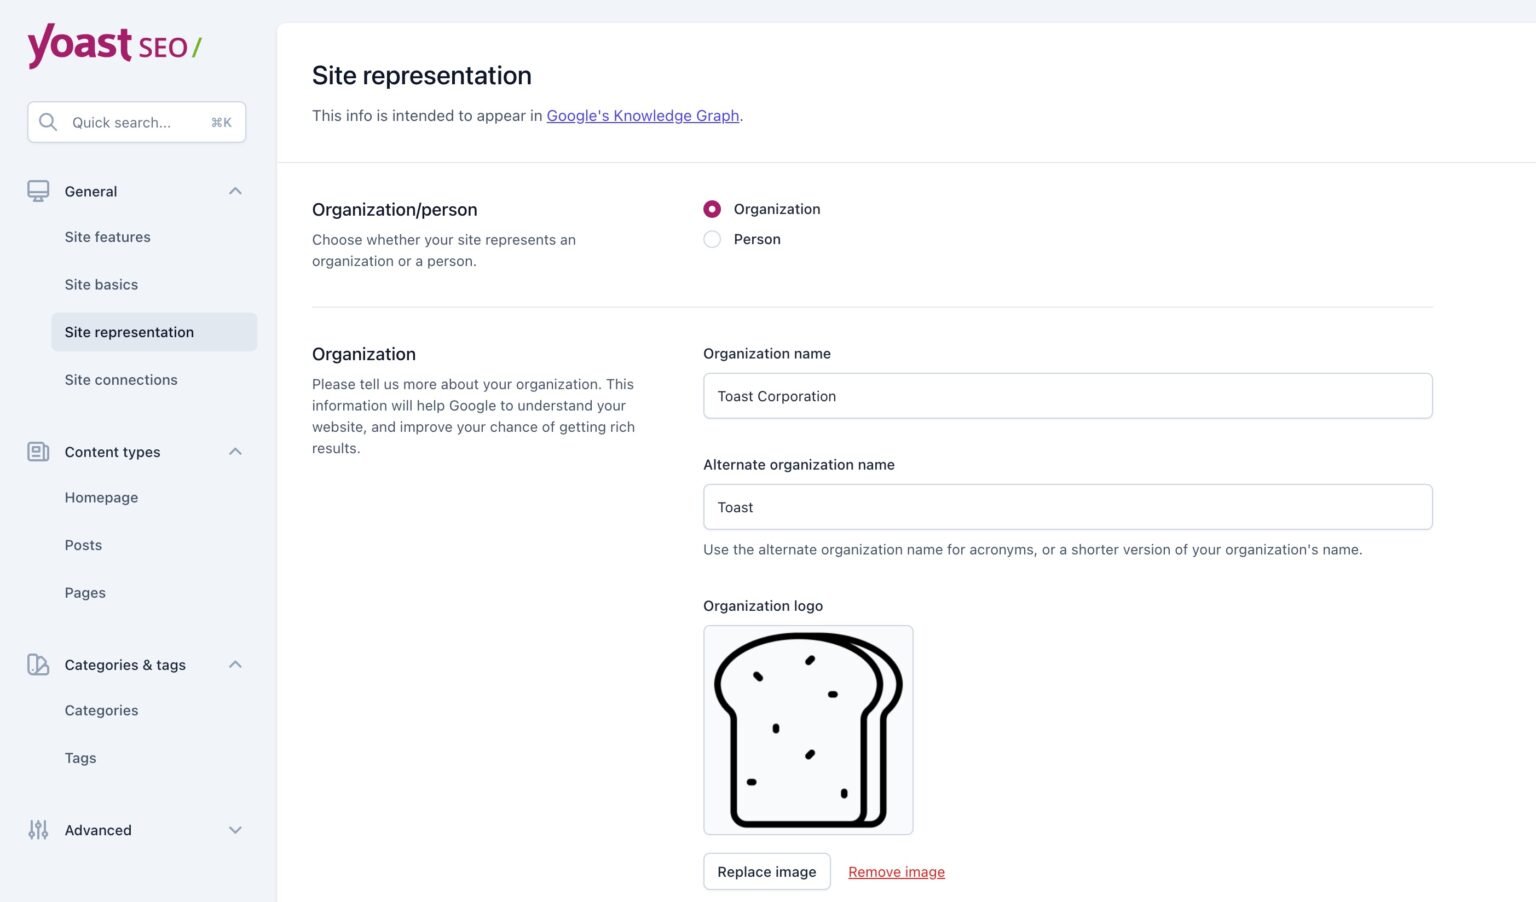The height and width of the screenshot is (902, 1536).
Task: Click the toast organization logo thumbnail
Action: [808, 729]
